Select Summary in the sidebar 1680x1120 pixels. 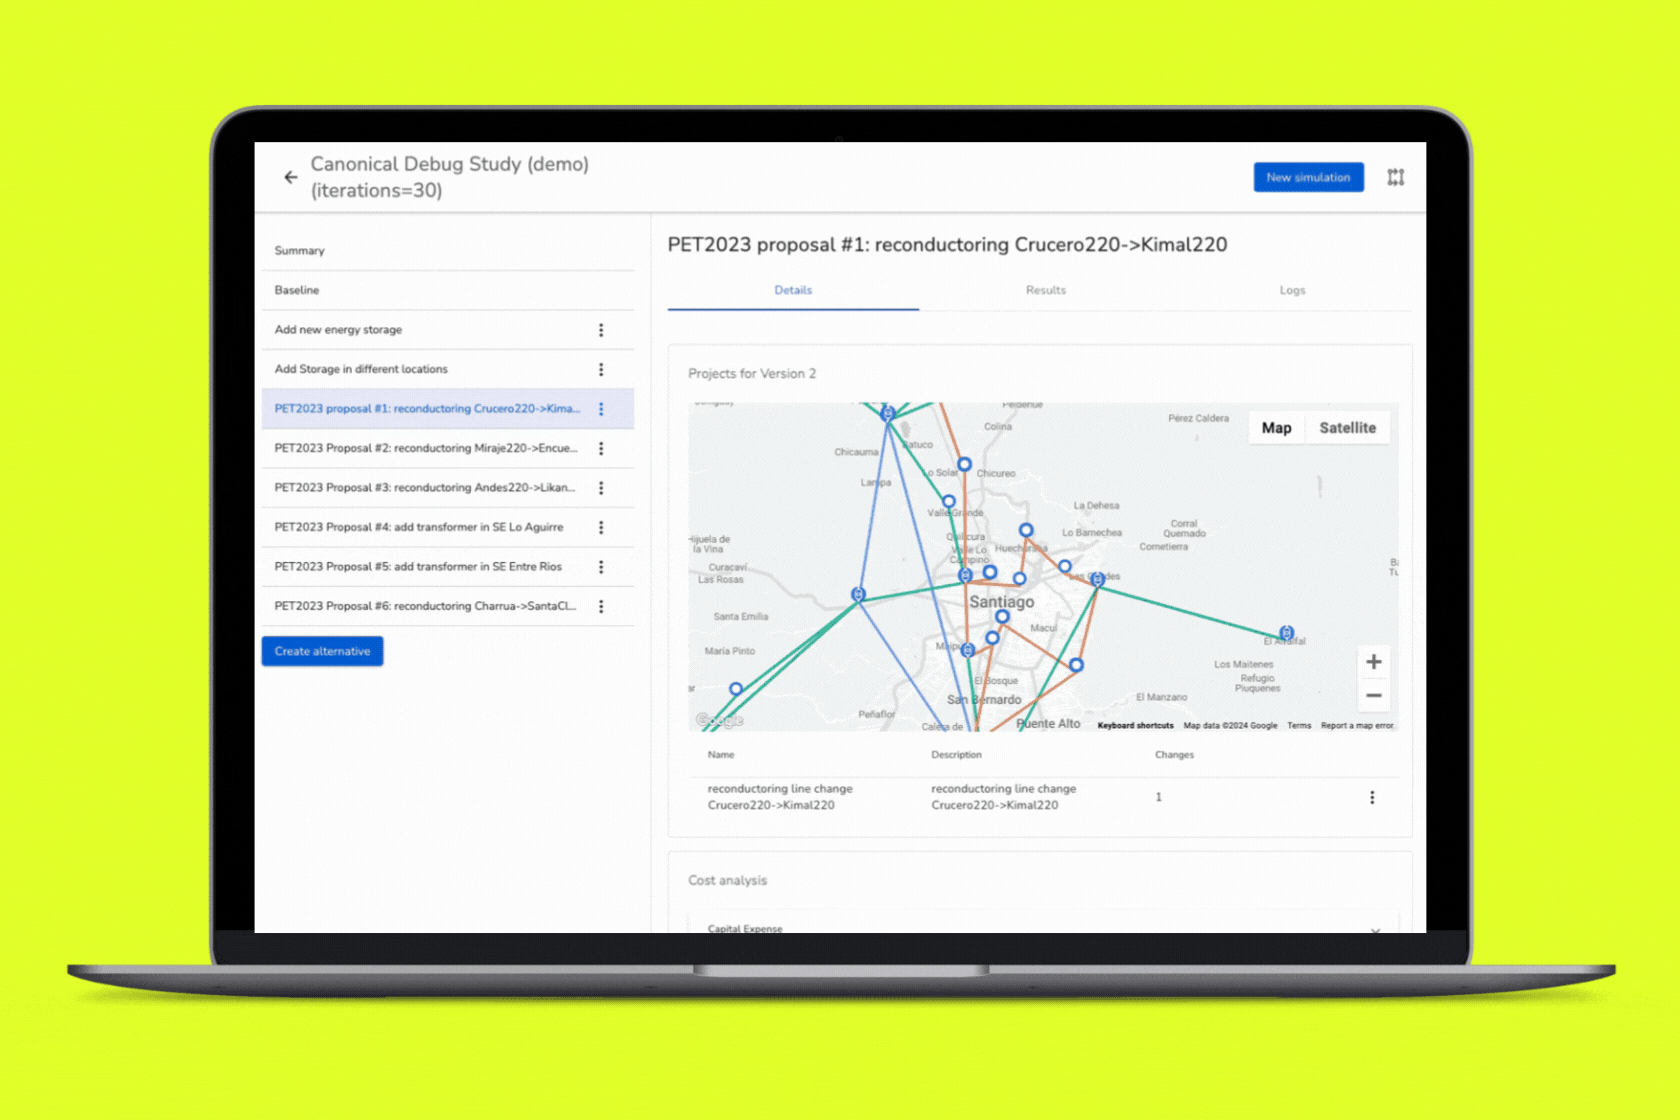[300, 251]
